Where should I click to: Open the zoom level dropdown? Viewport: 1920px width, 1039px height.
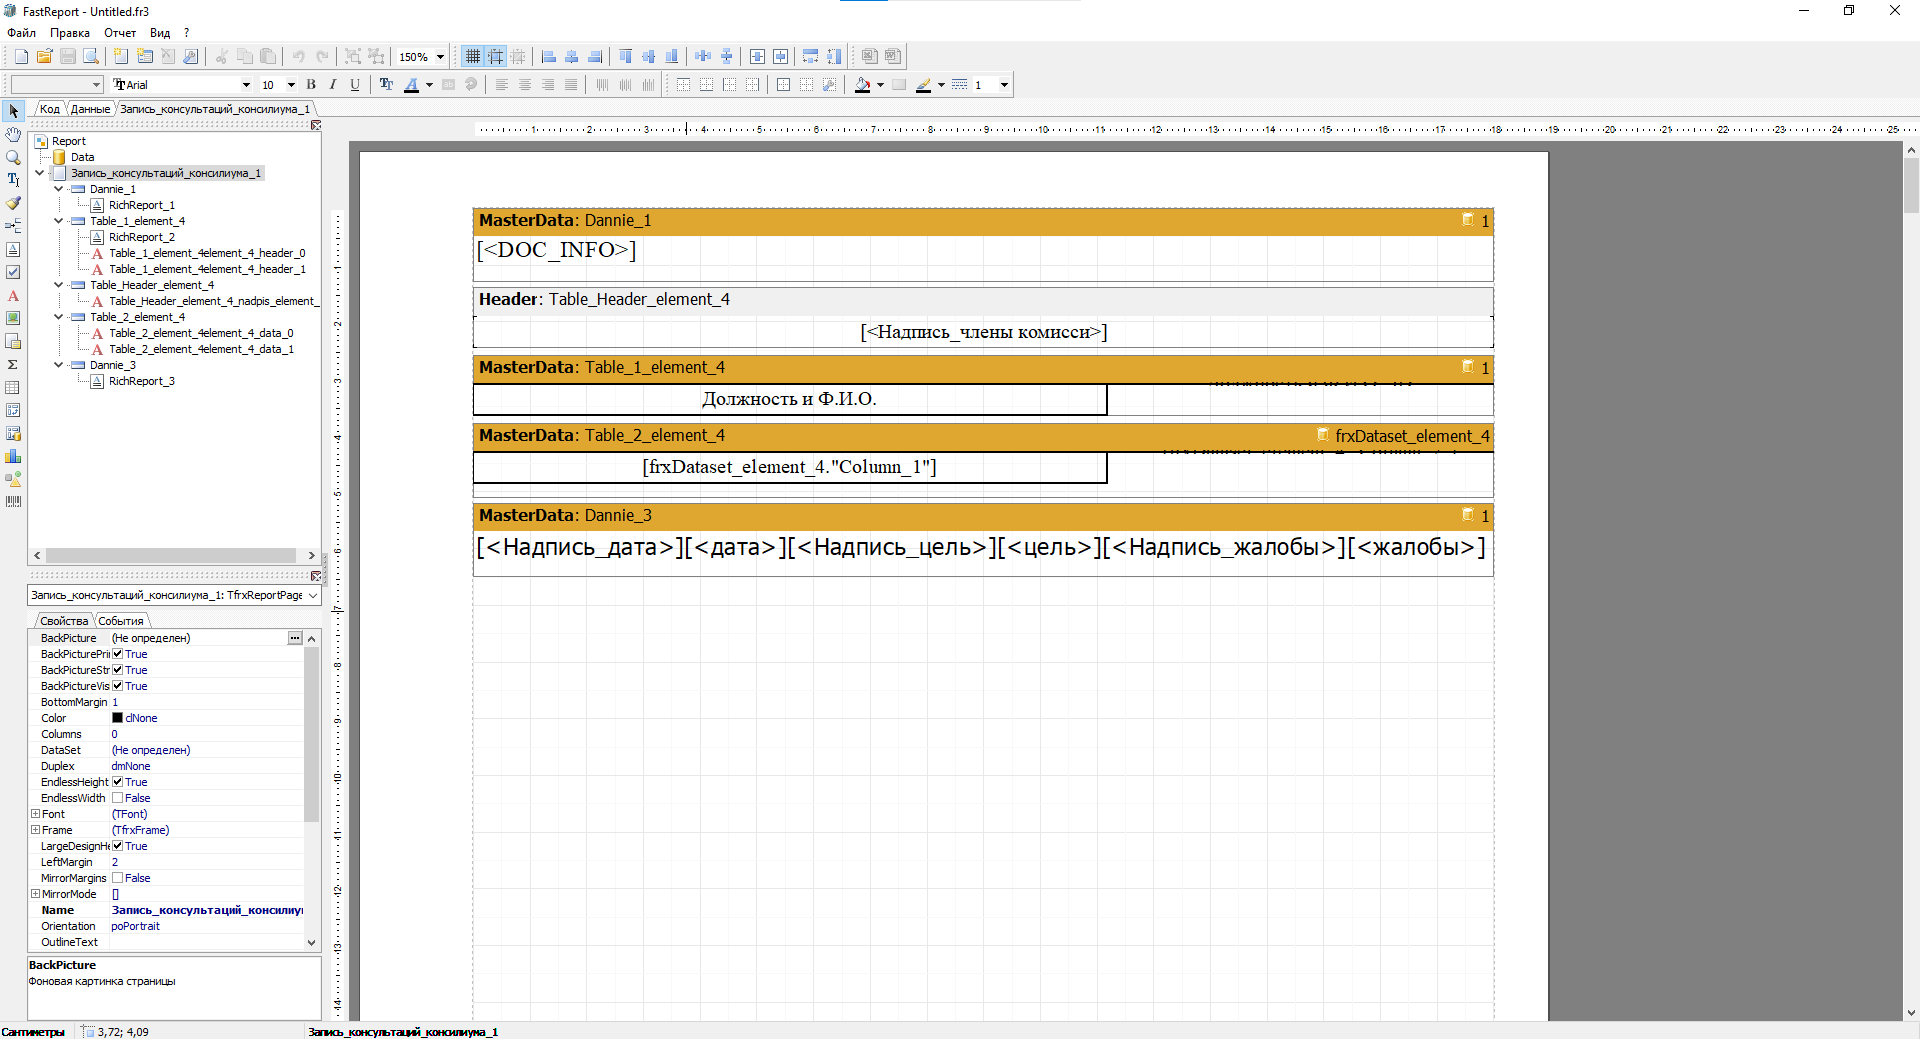(440, 57)
